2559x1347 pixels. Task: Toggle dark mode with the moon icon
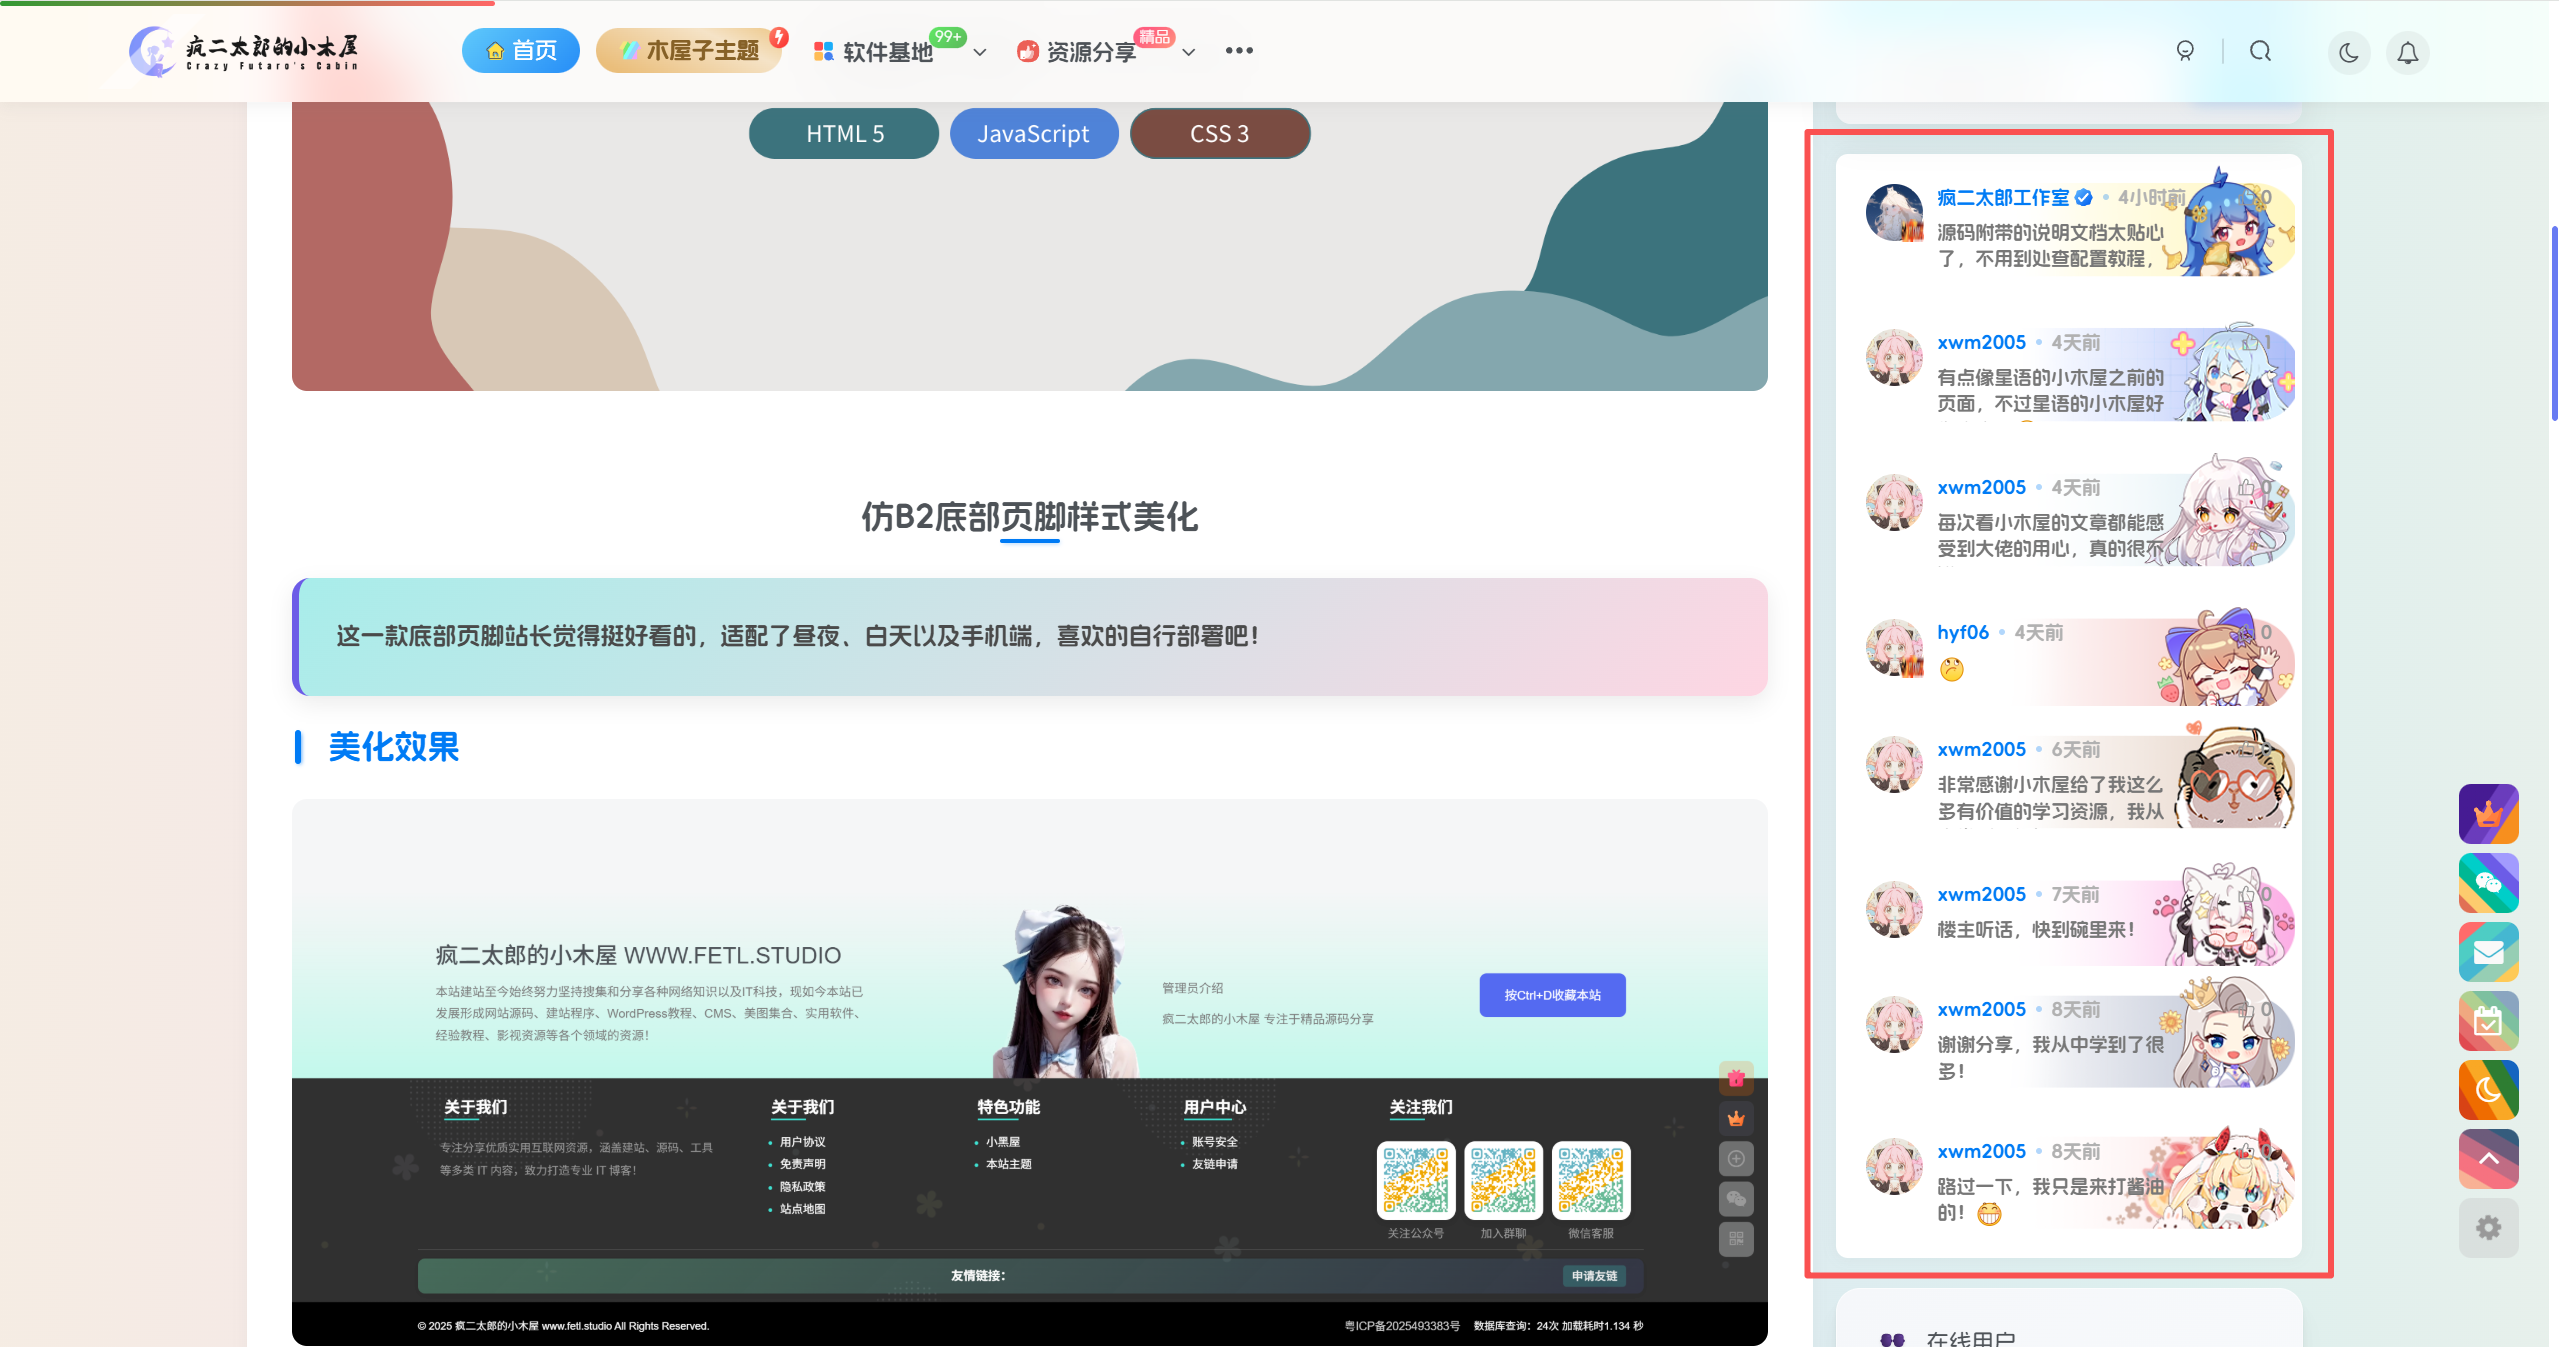pos(2347,51)
